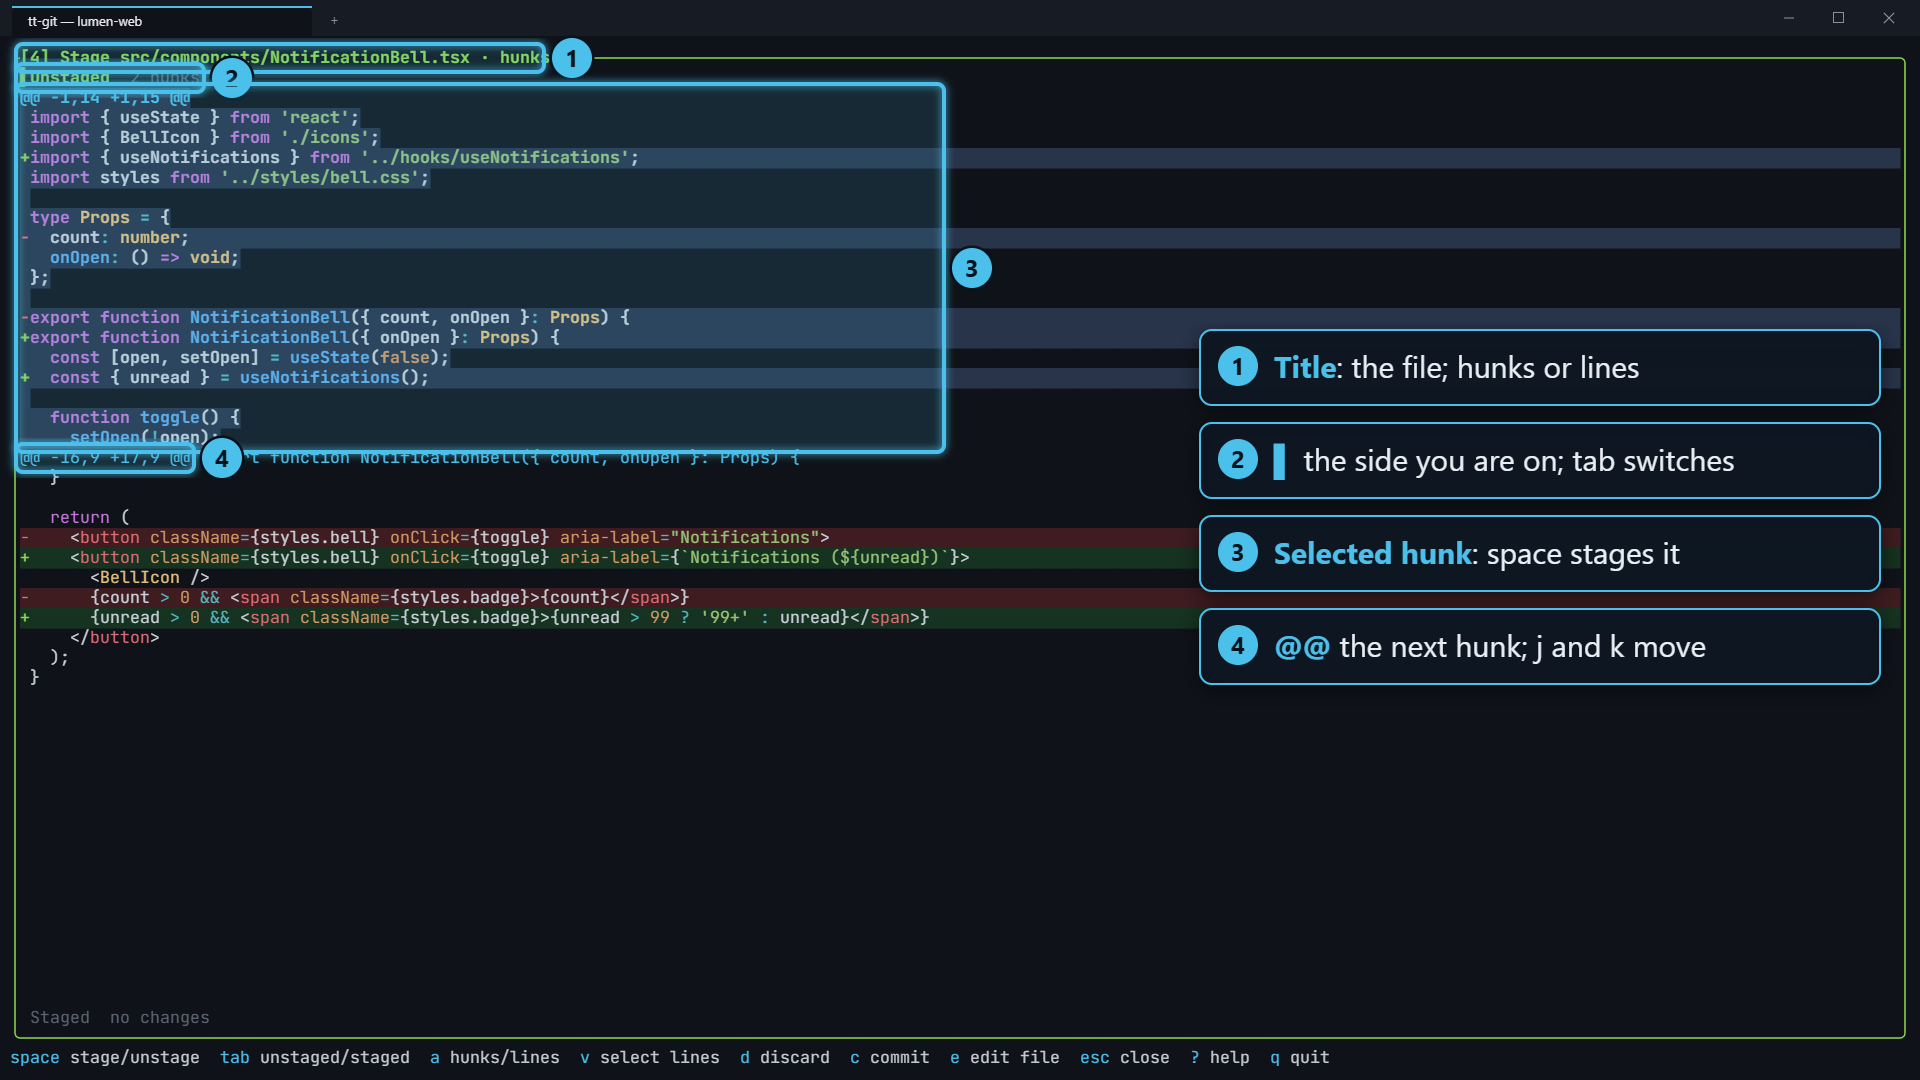Image resolution: width=1920 pixels, height=1080 pixels.
Task: Click the space stage/unstage hint
Action: (x=105, y=1057)
